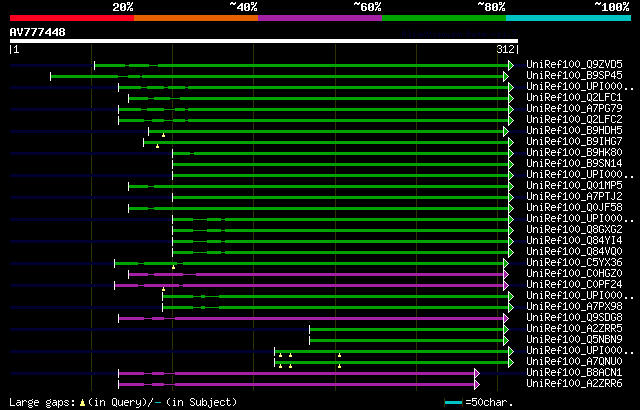Click the green ~80% identity legend segment
This screenshot has width=640, height=410.
[444, 18]
